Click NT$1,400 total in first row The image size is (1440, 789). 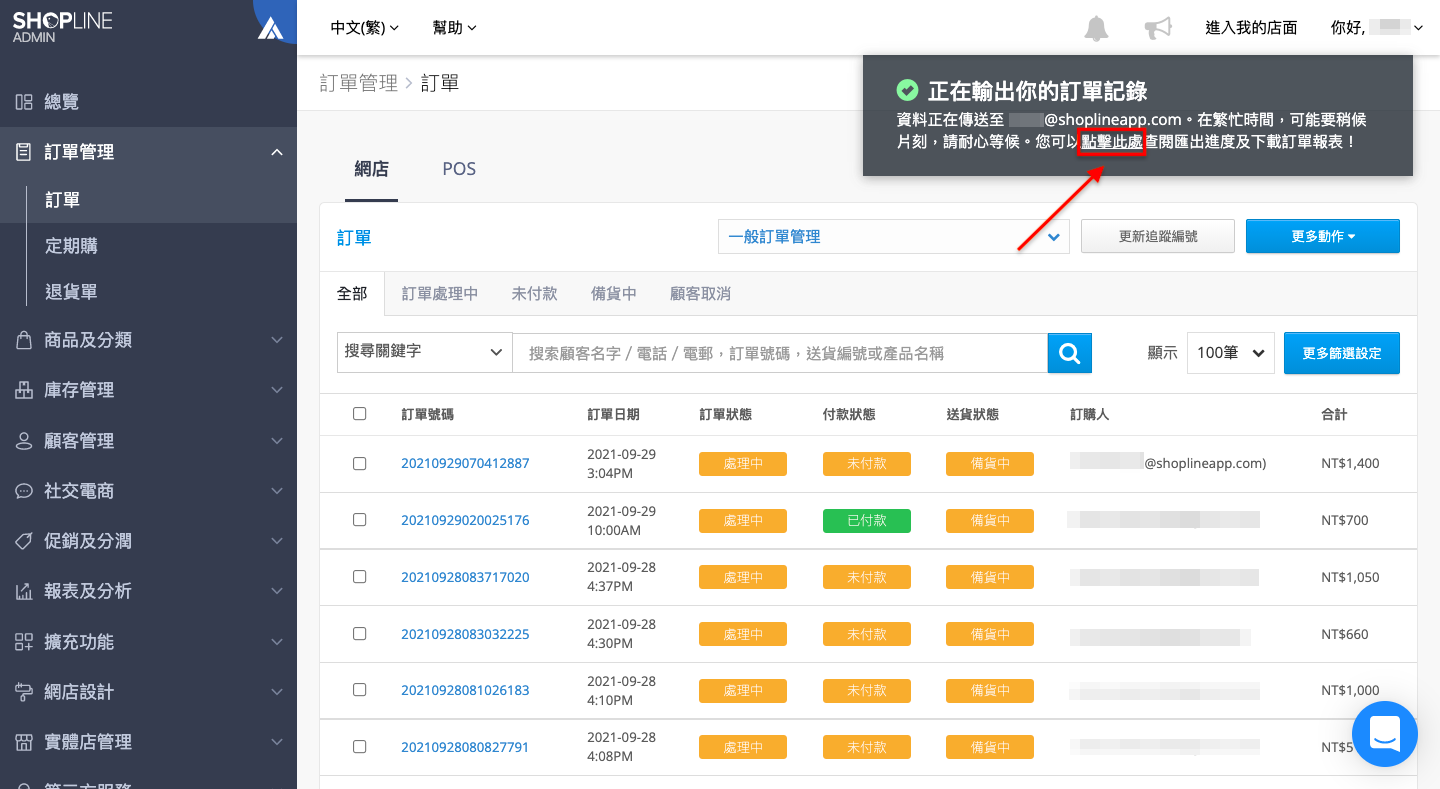click(x=1350, y=463)
